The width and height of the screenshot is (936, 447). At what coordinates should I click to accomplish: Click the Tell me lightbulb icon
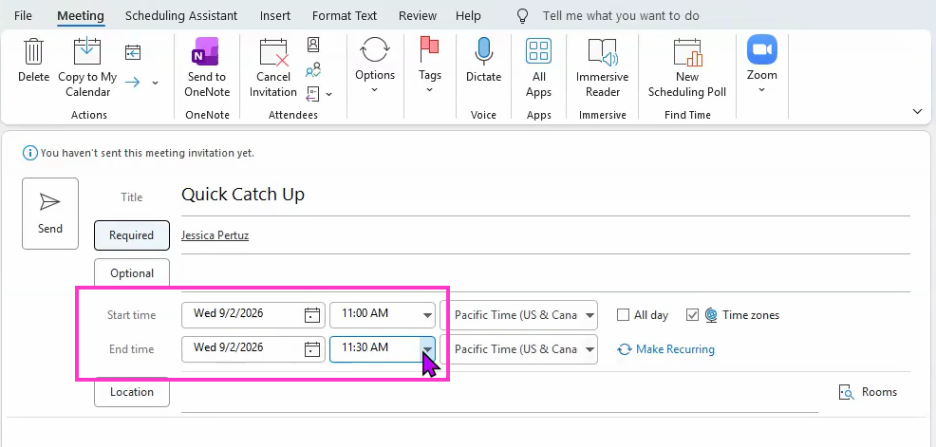click(523, 16)
